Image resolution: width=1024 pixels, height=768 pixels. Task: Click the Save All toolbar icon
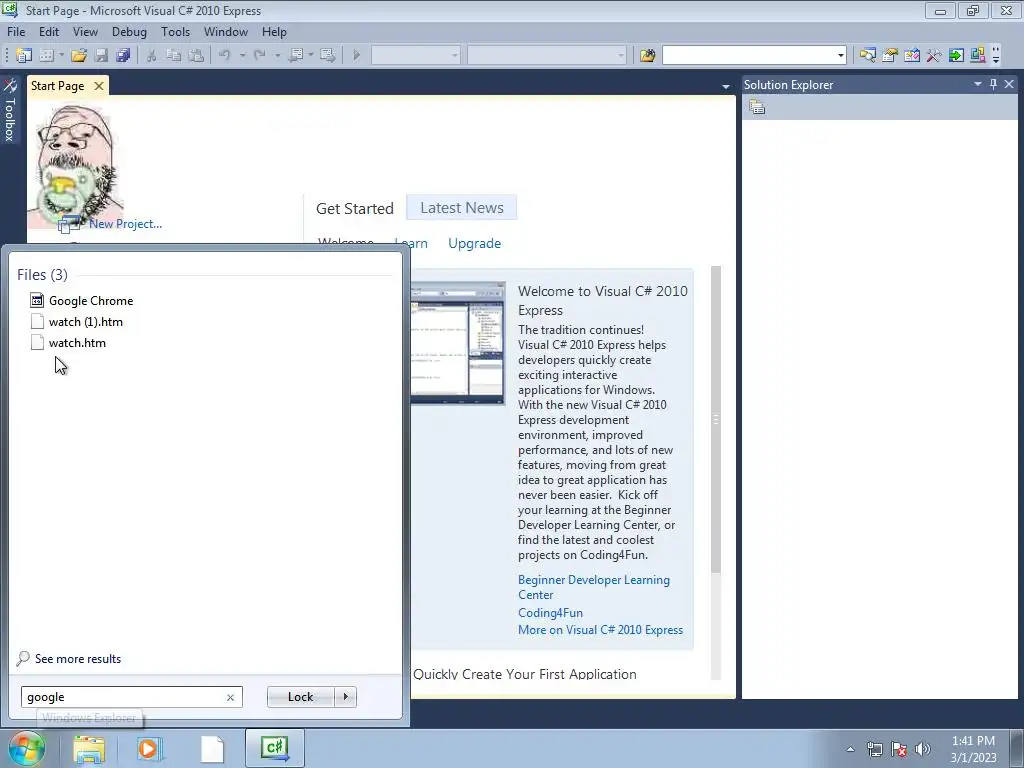click(123, 56)
